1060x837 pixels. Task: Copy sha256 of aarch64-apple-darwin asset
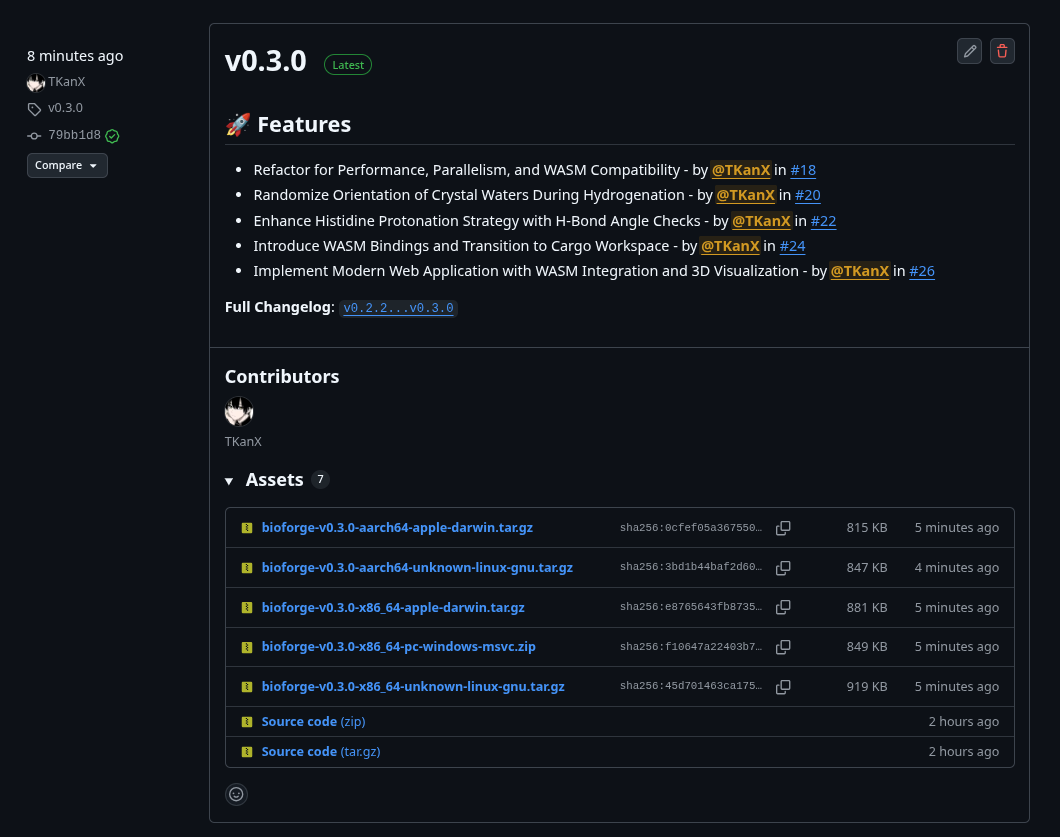pyautogui.click(x=783, y=528)
